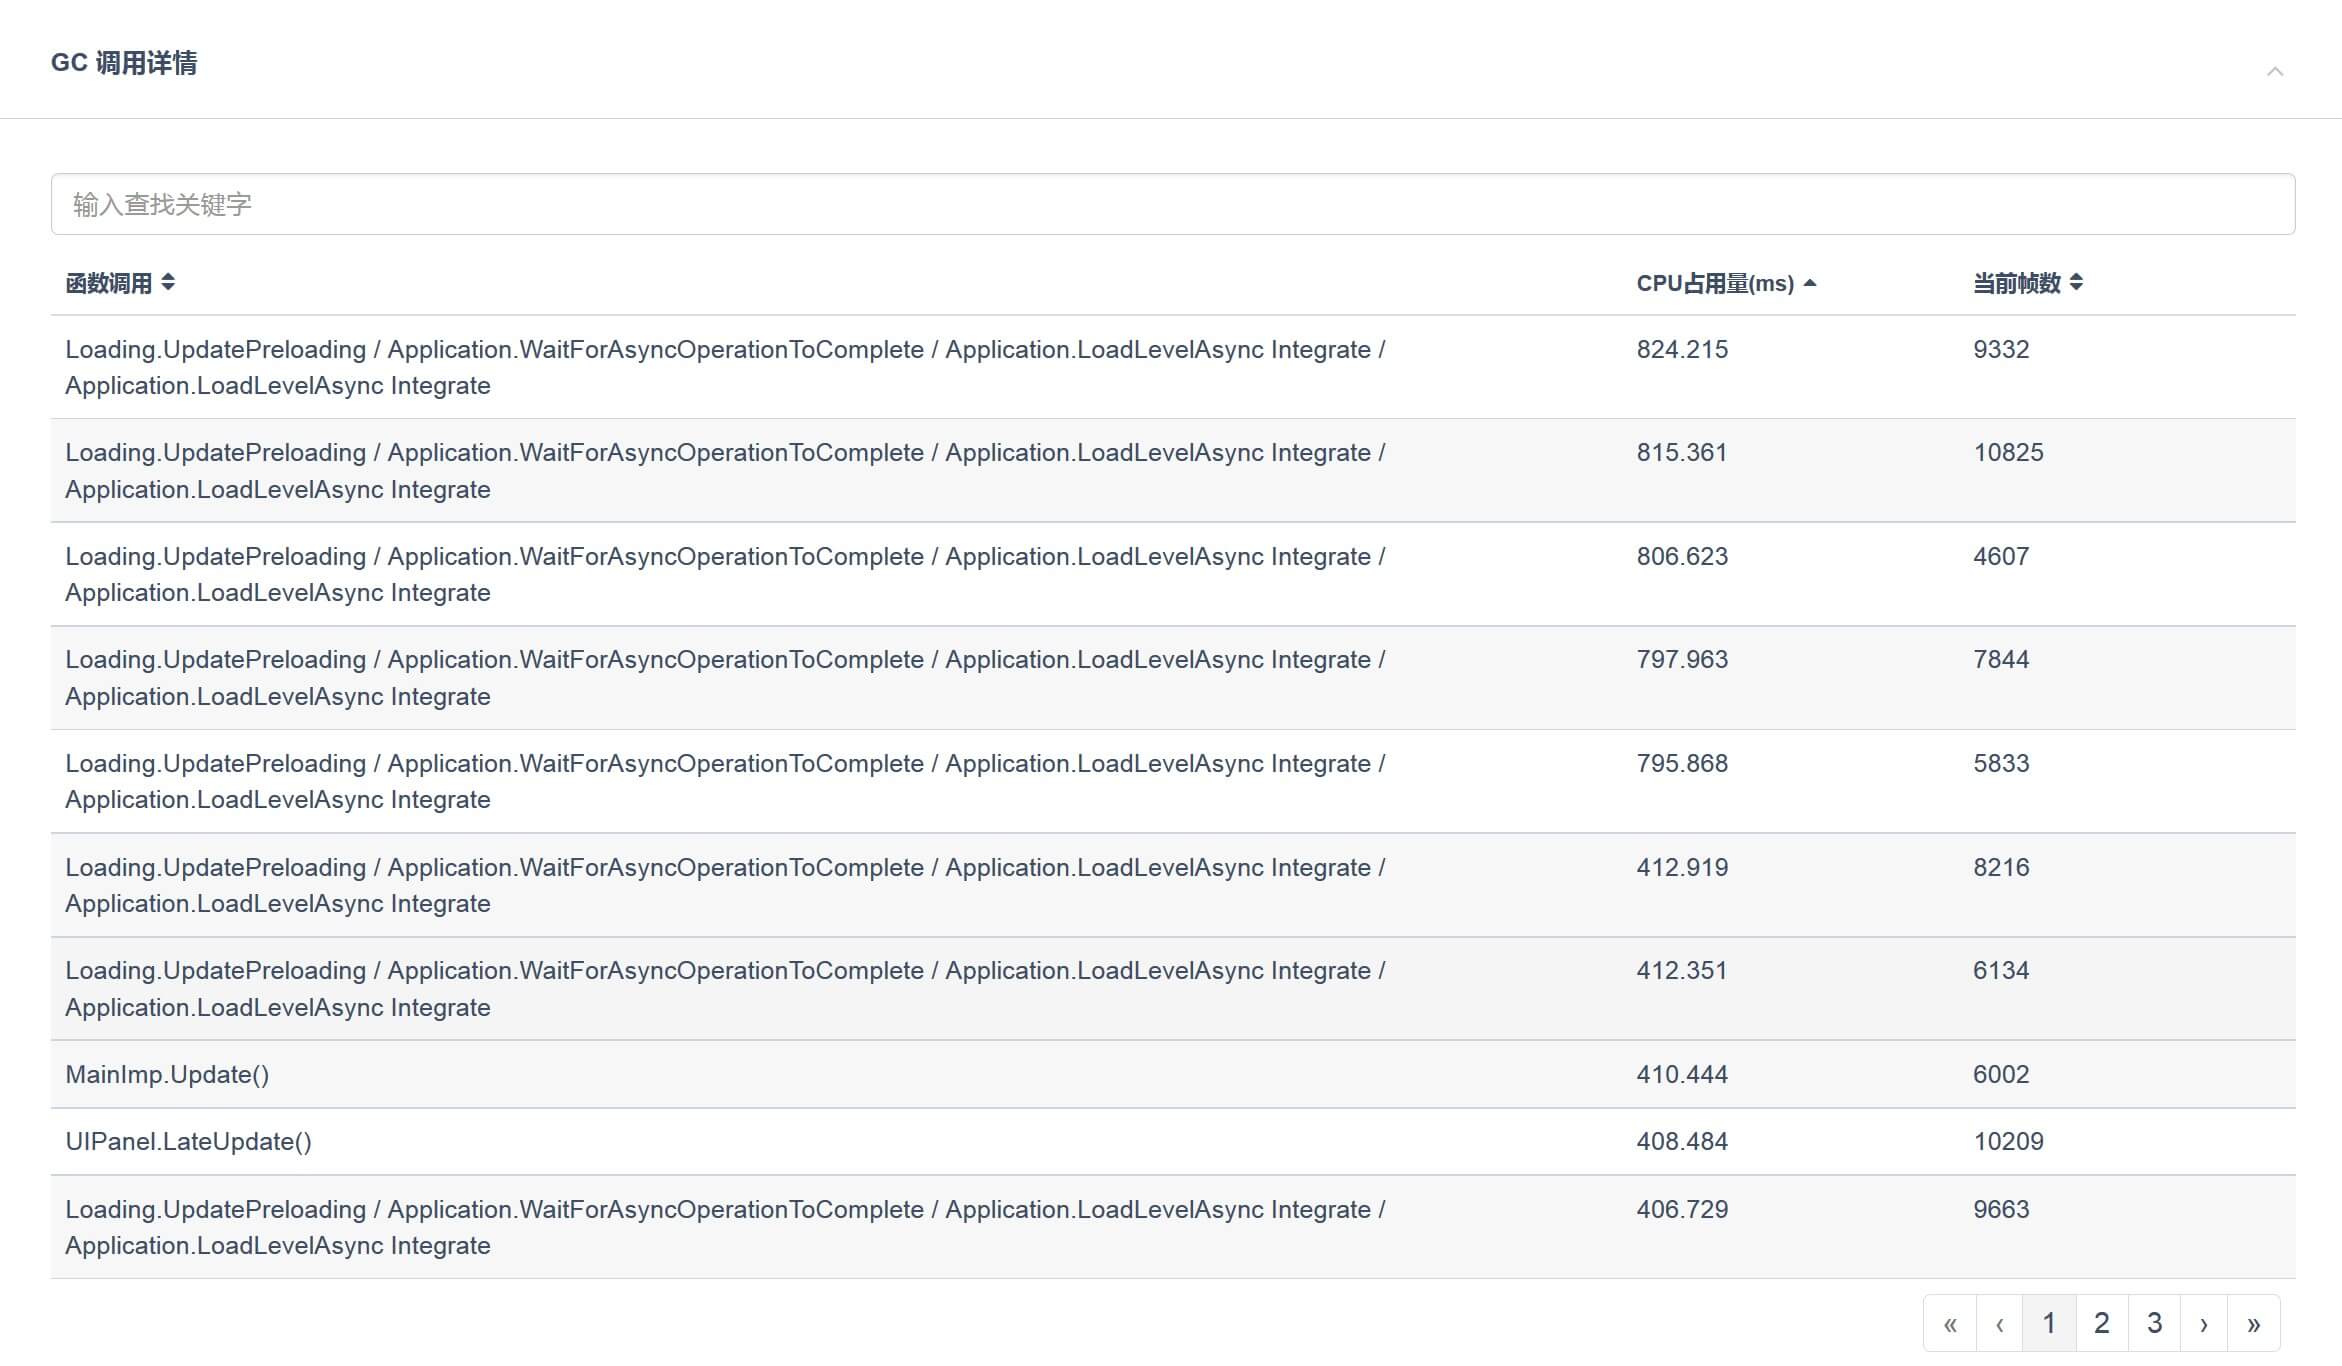Screen dimensions: 2342x1366
Task: Click row with frame number 10825
Action: [x=2008, y=453]
